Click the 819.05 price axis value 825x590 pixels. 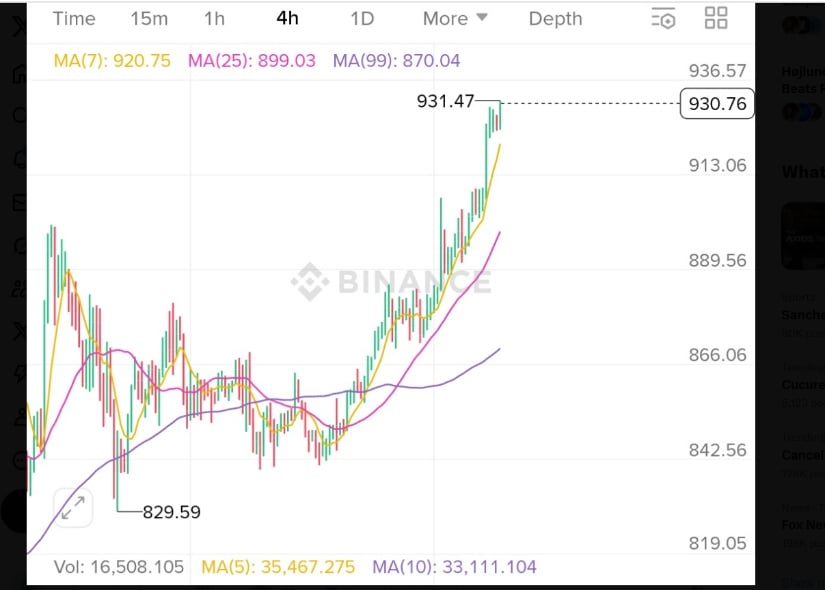(x=717, y=543)
